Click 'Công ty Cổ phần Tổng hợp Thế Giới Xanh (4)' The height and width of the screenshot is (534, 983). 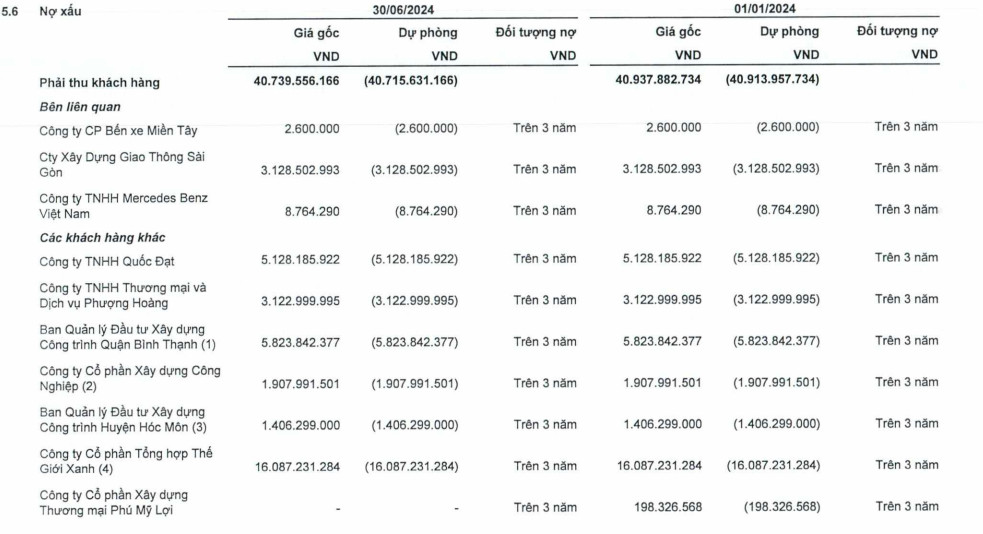[x=126, y=461]
